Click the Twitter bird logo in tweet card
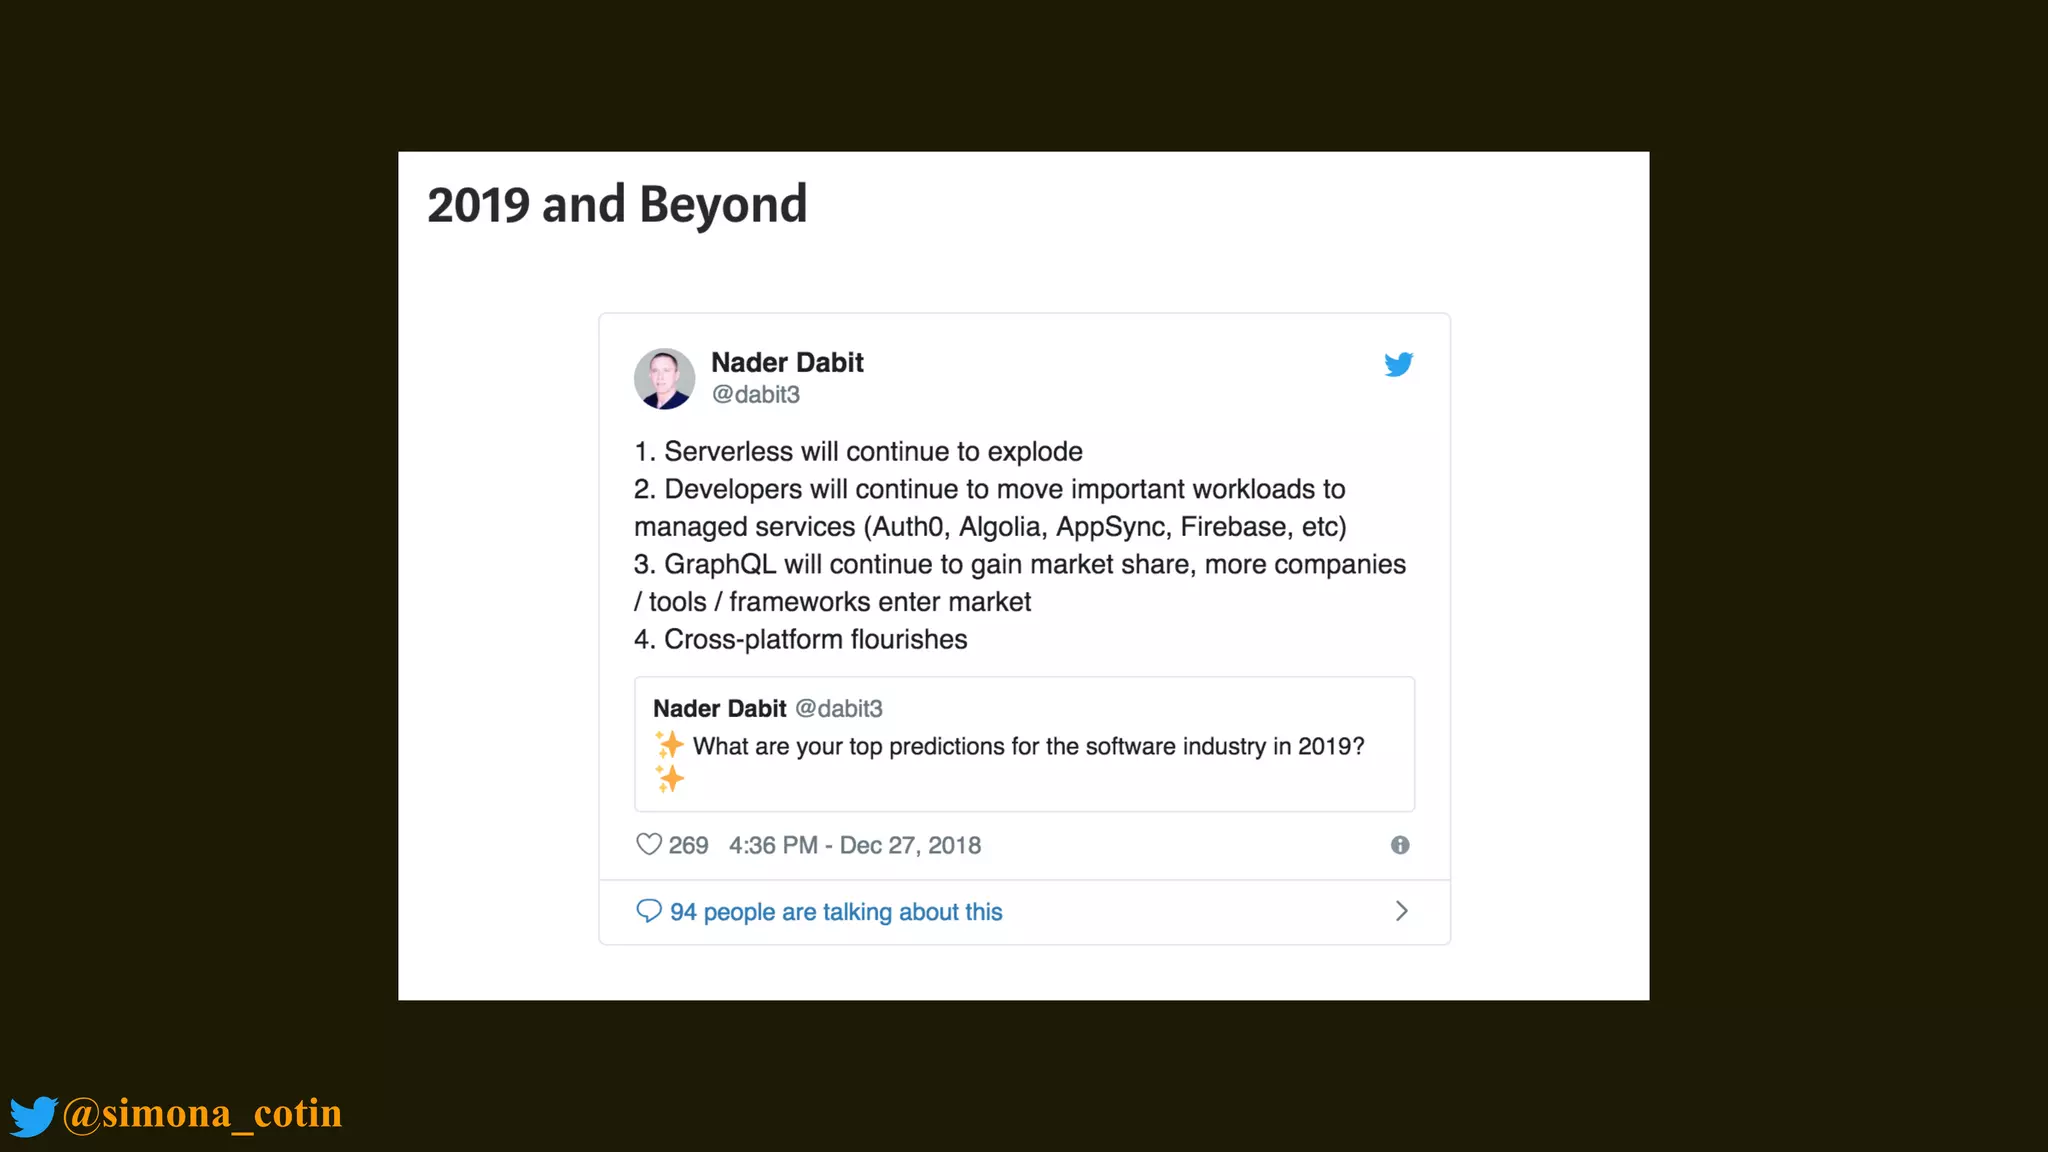 tap(1398, 364)
